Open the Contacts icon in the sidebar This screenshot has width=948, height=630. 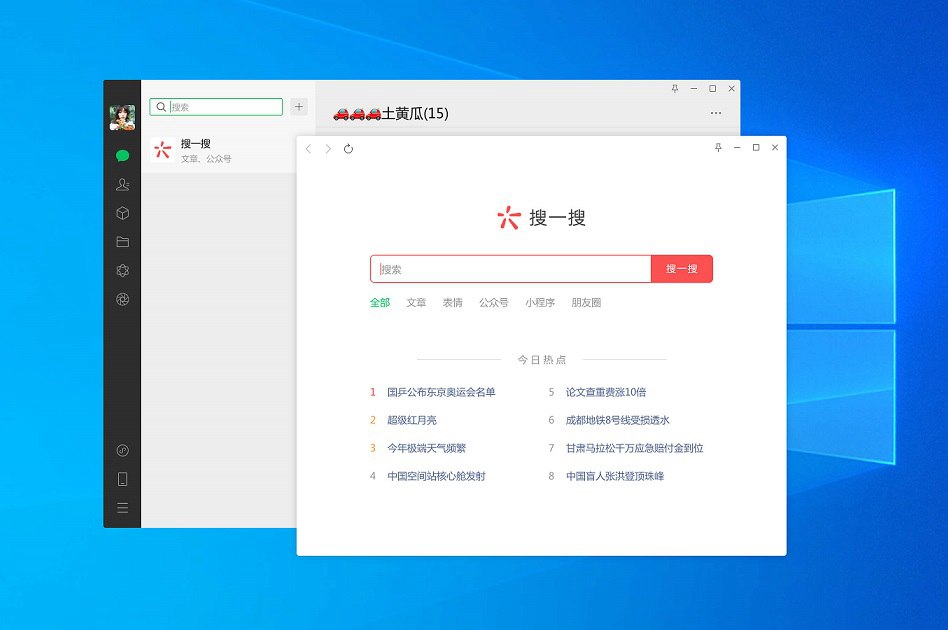click(x=122, y=184)
